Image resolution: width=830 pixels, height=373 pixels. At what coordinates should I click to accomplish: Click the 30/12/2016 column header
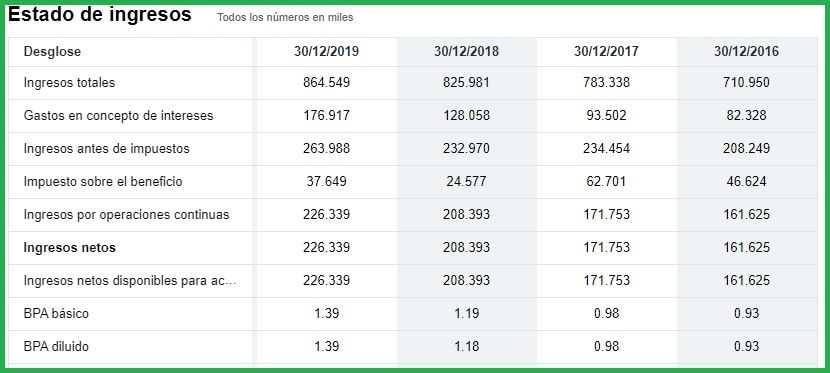point(746,52)
